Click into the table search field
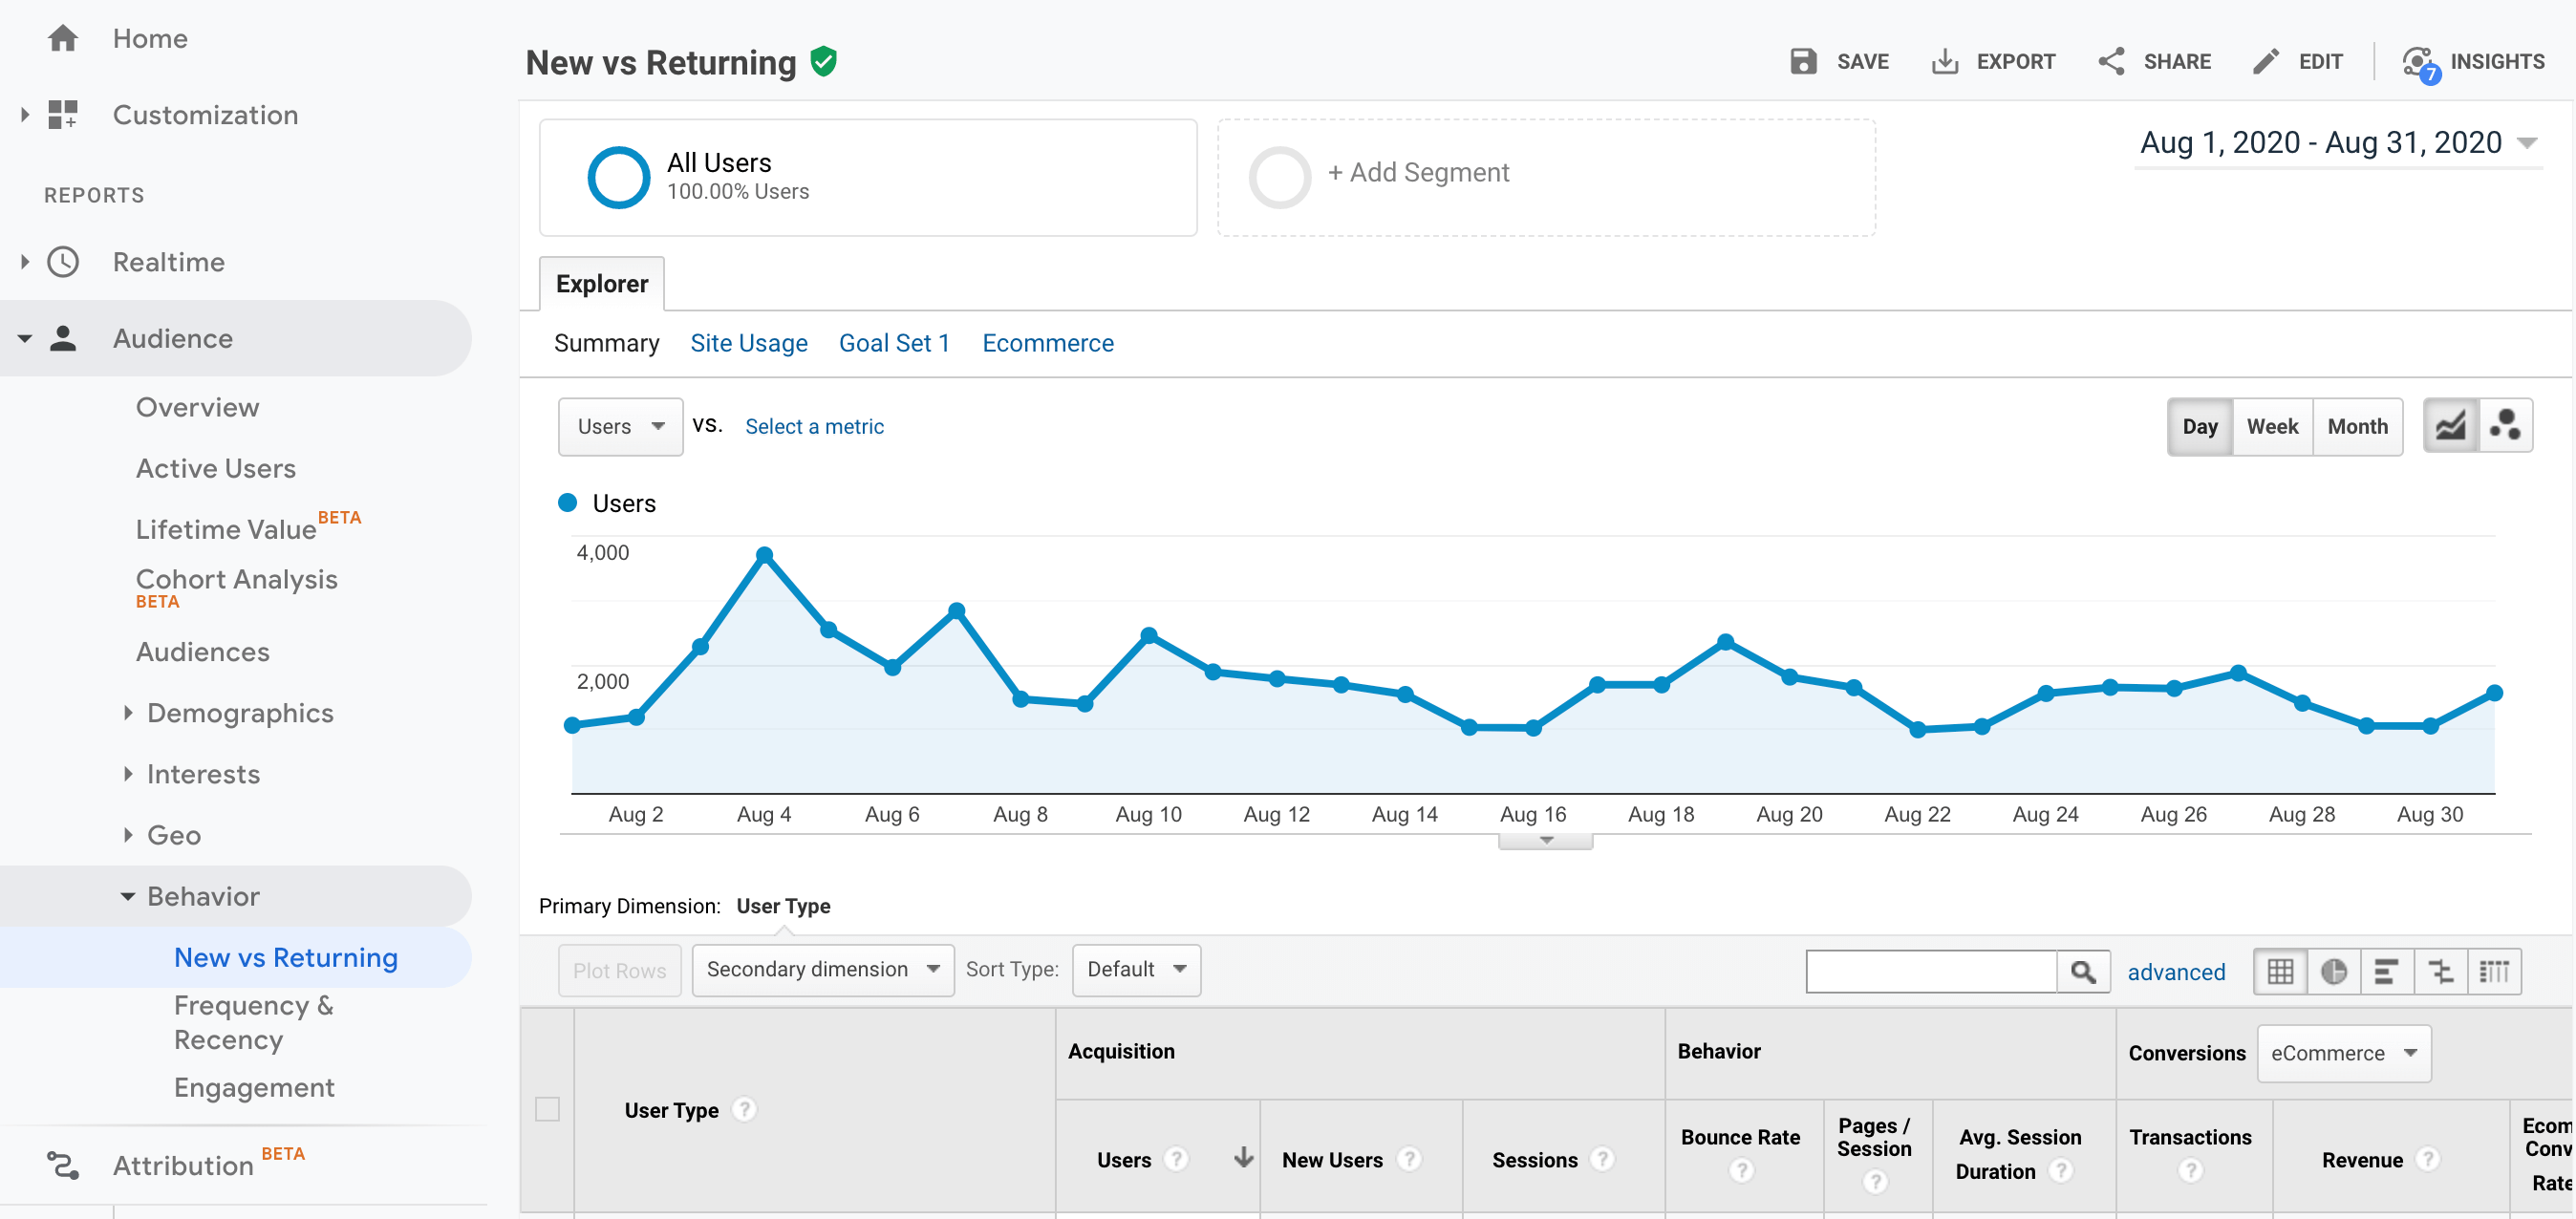Viewport: 2576px width, 1219px height. [x=1930, y=971]
